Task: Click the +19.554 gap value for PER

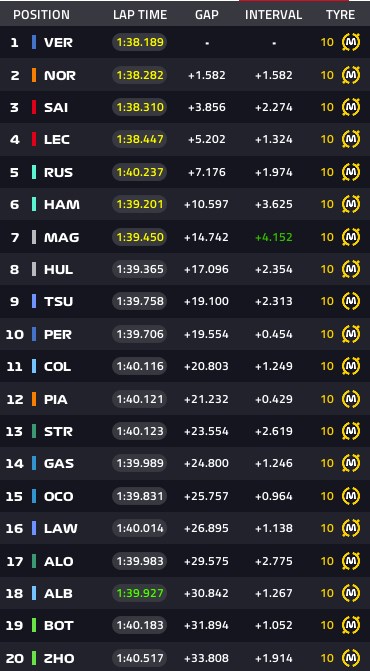Action: coord(206,334)
